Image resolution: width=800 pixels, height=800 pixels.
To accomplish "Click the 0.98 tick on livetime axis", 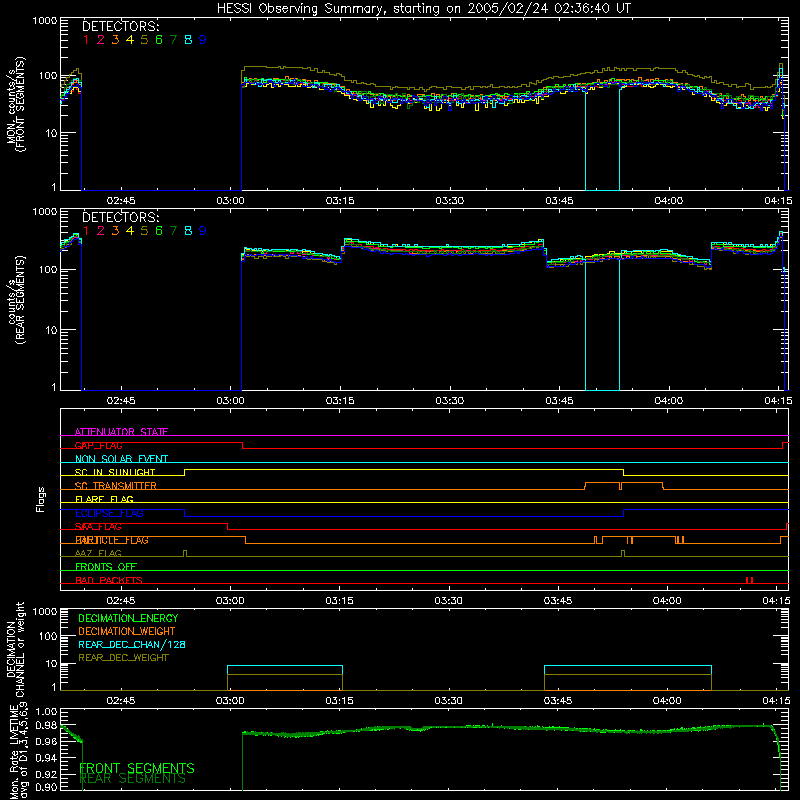I will [46, 726].
